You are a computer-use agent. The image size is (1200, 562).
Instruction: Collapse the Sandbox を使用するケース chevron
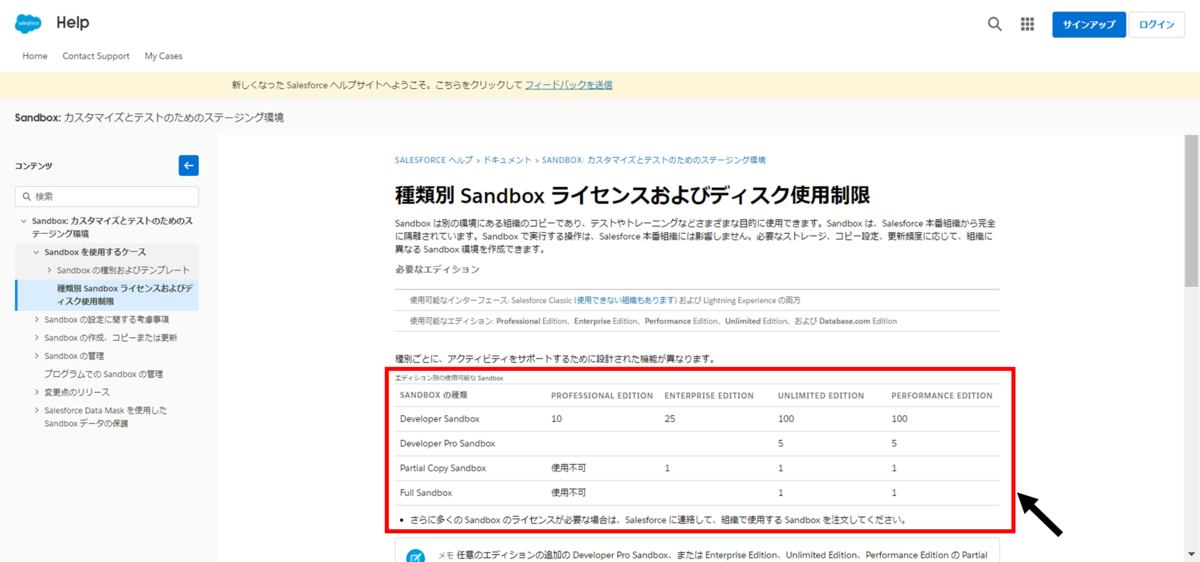(x=36, y=252)
